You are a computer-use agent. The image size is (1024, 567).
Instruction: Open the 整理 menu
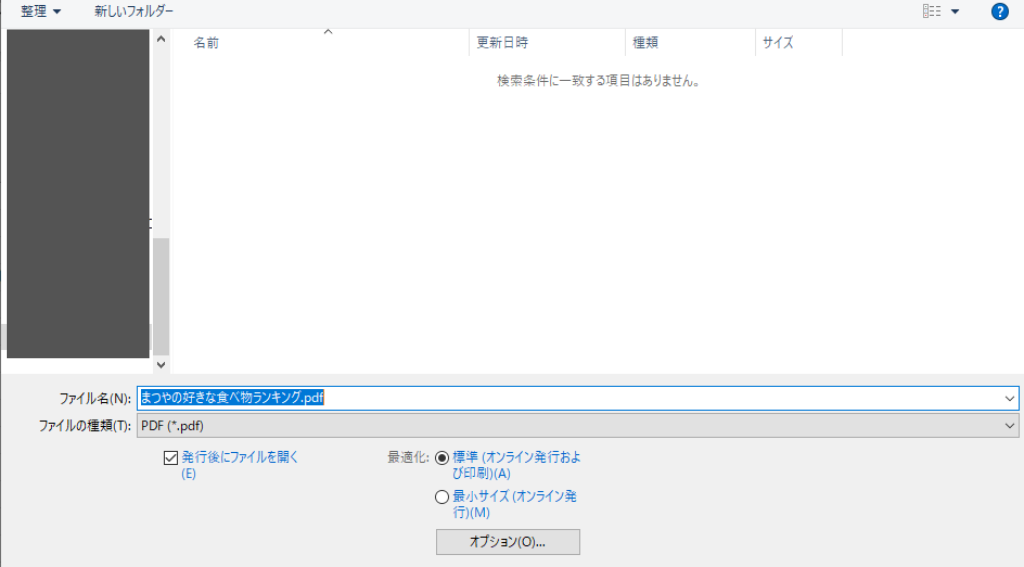click(40, 11)
